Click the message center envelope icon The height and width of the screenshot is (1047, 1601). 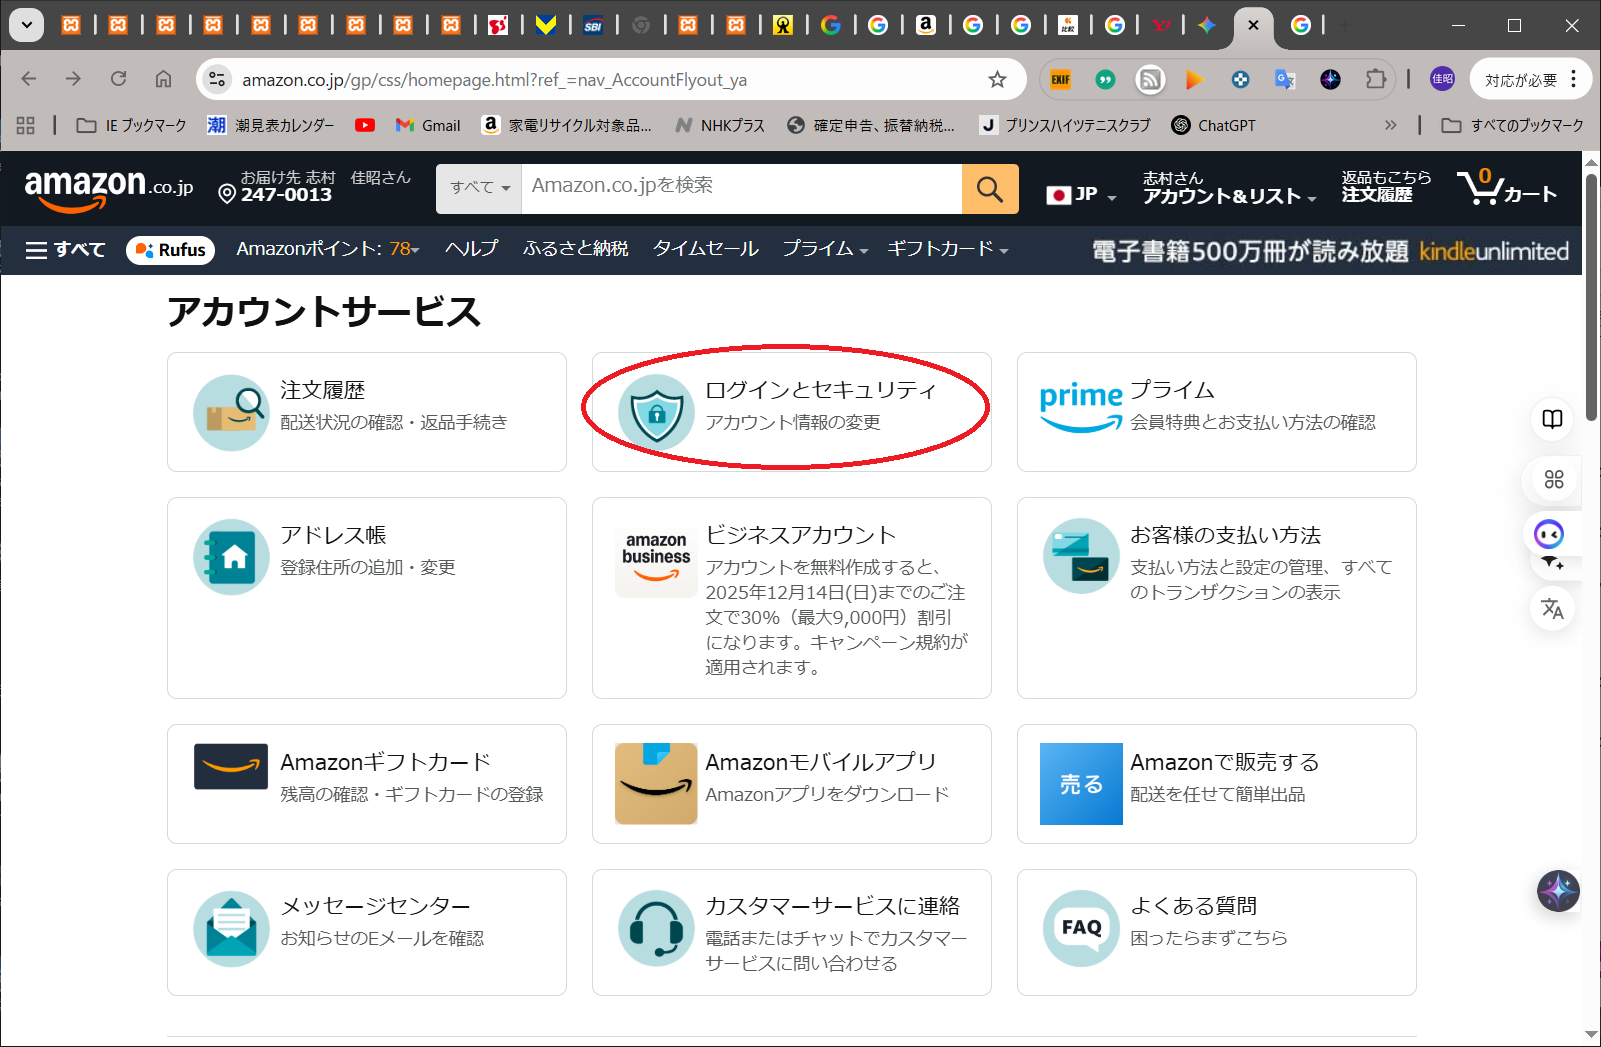click(231, 929)
